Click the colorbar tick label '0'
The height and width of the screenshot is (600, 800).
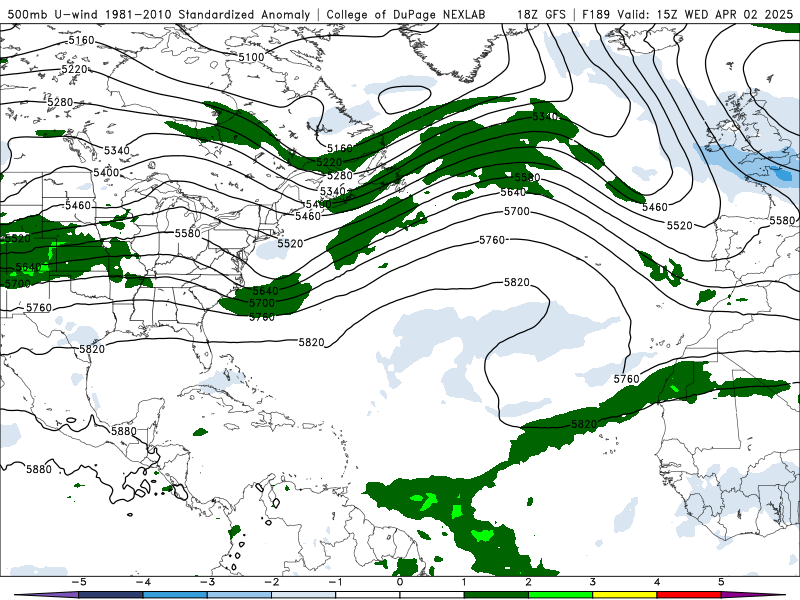400,582
